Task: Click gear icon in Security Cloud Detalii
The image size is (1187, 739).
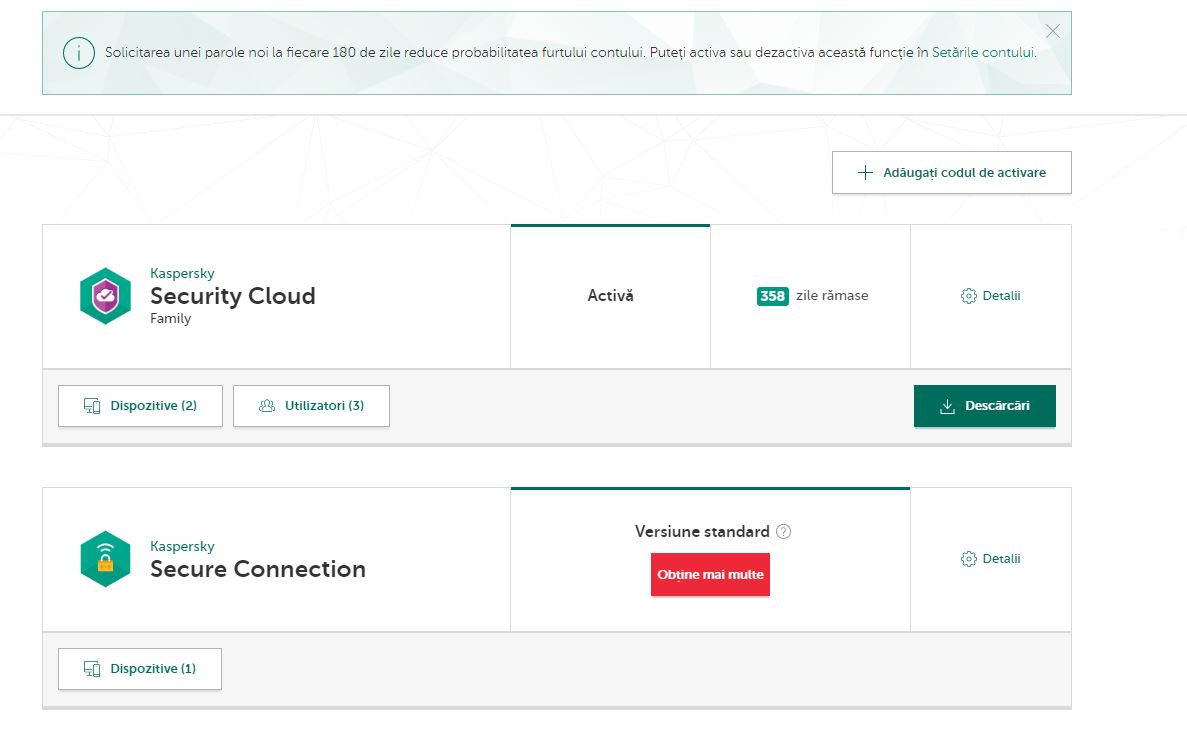Action: (x=968, y=296)
